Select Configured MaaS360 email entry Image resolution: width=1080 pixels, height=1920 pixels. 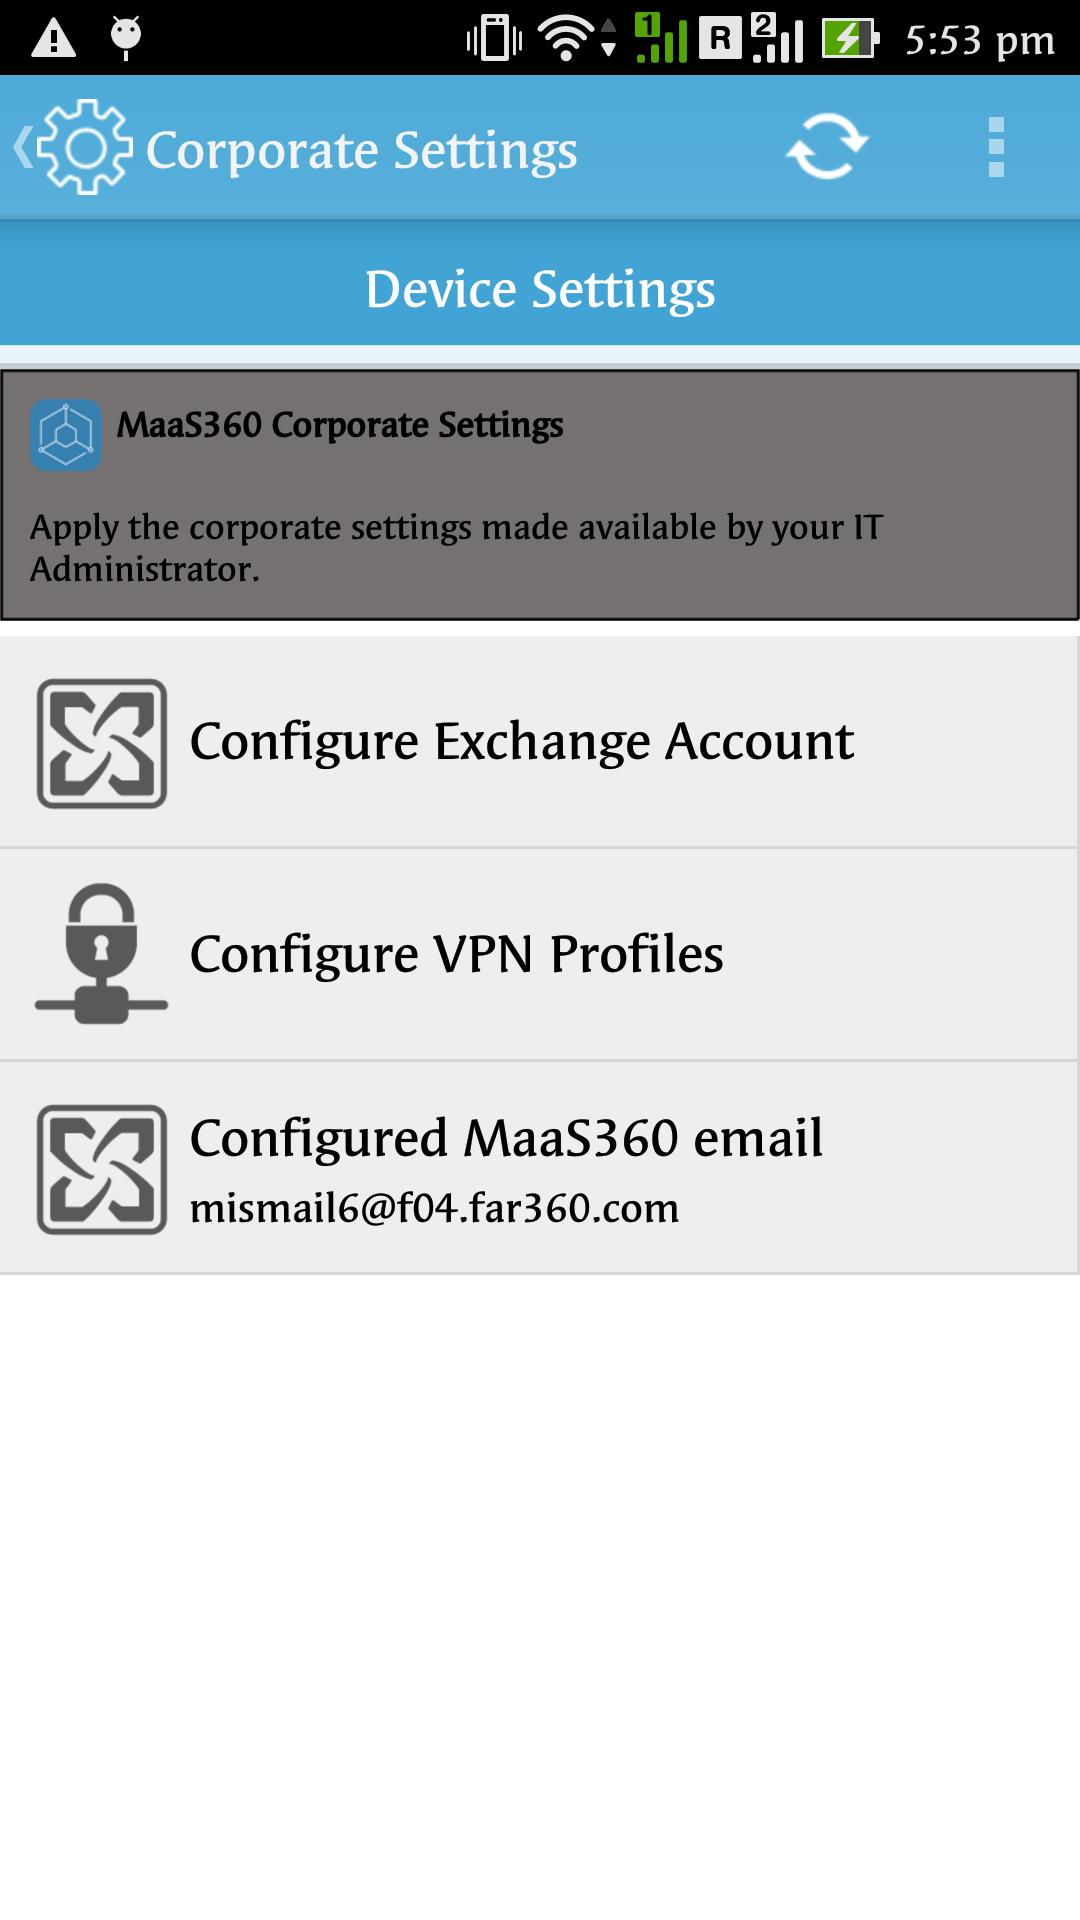pos(540,1167)
